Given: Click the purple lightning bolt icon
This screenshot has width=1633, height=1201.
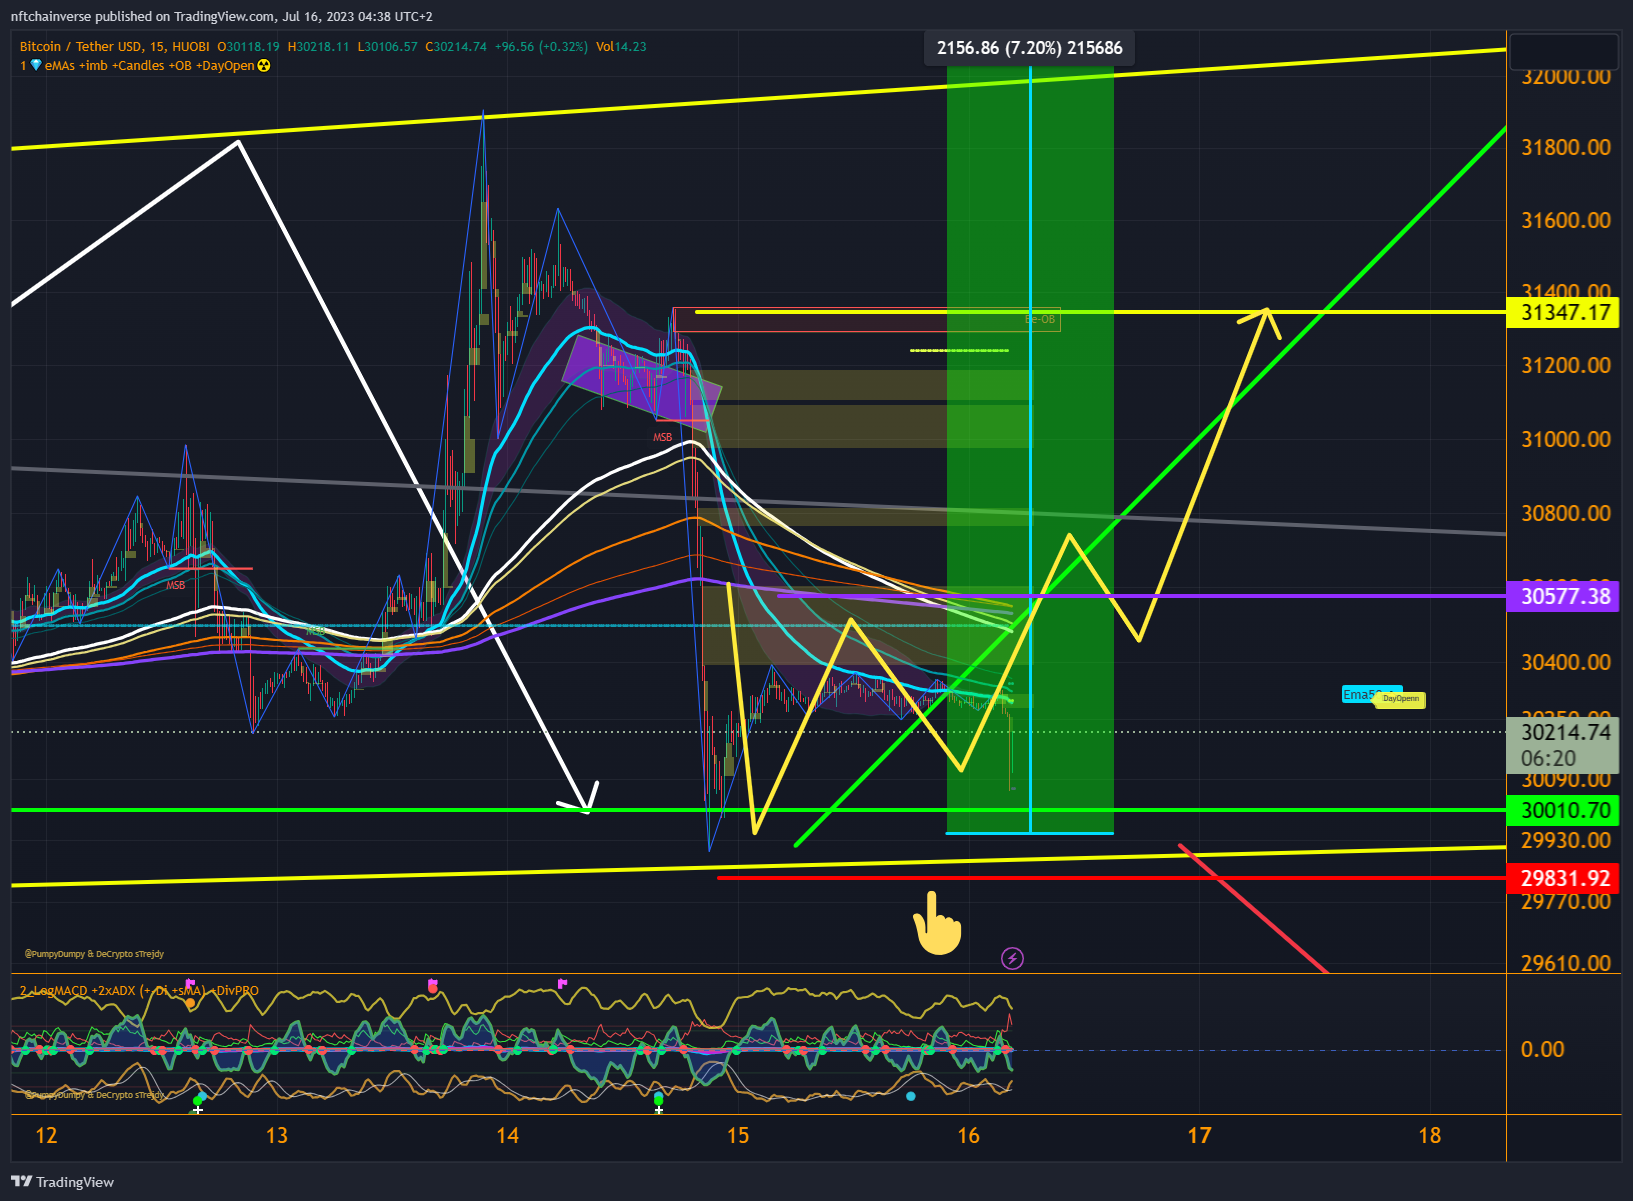Looking at the screenshot, I should (x=1012, y=959).
